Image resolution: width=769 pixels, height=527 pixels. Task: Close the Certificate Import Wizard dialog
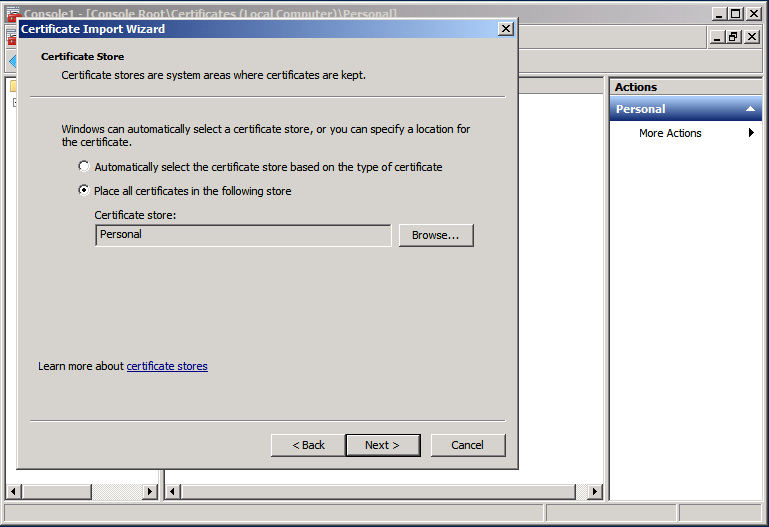click(x=506, y=29)
